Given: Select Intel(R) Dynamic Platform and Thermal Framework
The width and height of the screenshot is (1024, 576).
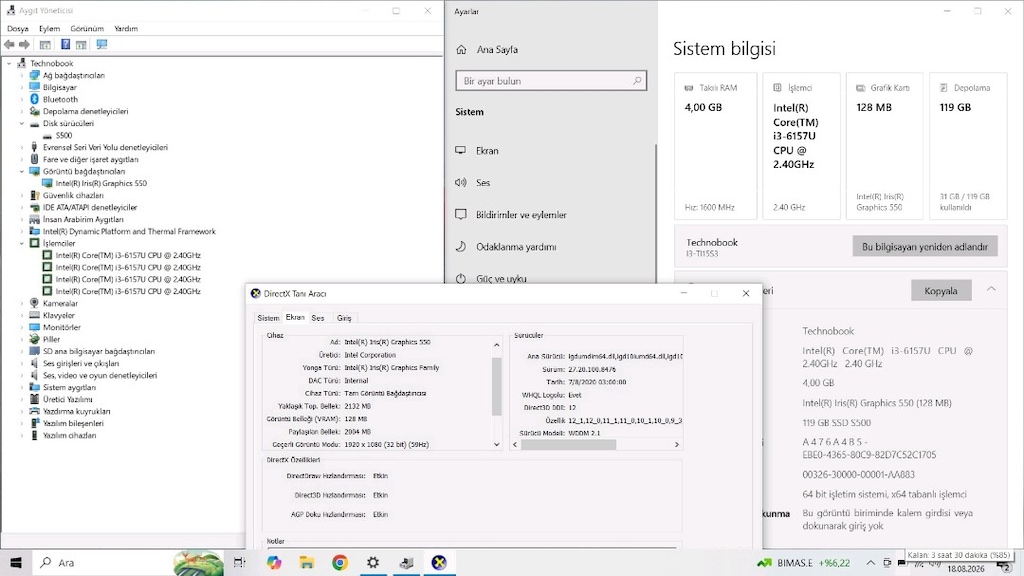Looking at the screenshot, I should (x=129, y=231).
